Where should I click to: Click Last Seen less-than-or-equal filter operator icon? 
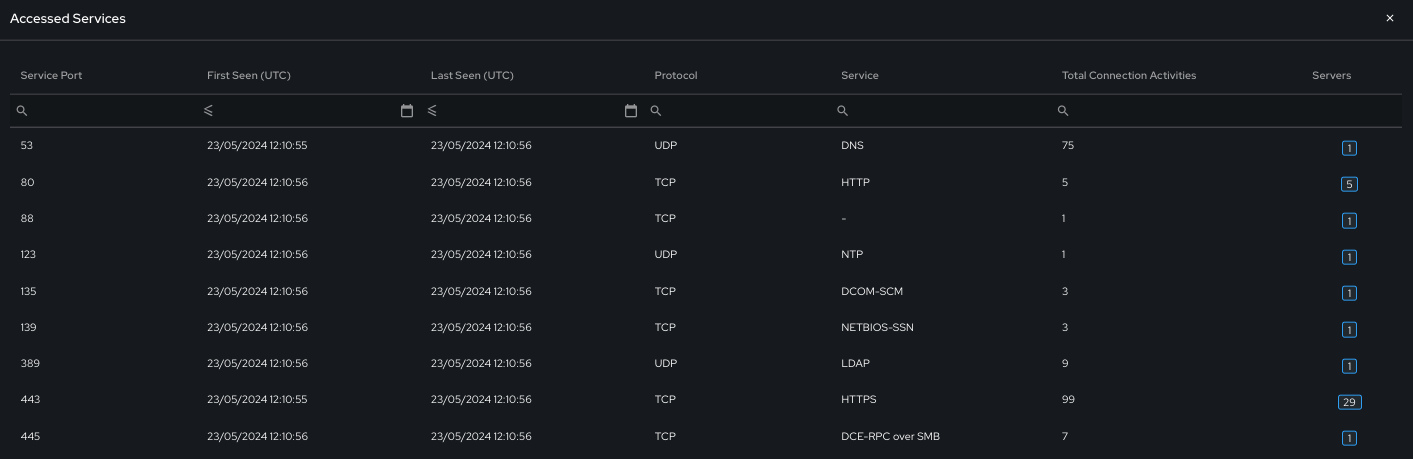[432, 111]
